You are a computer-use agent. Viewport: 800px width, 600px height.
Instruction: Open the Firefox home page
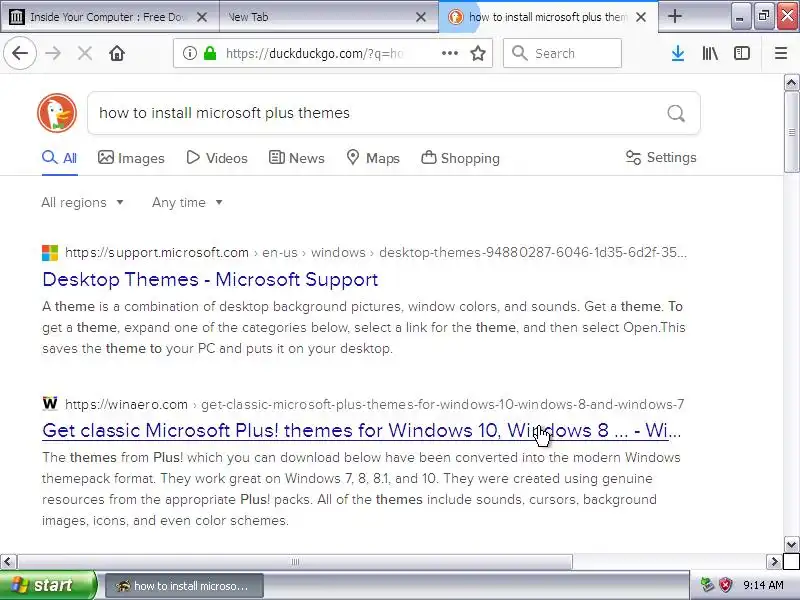point(117,53)
